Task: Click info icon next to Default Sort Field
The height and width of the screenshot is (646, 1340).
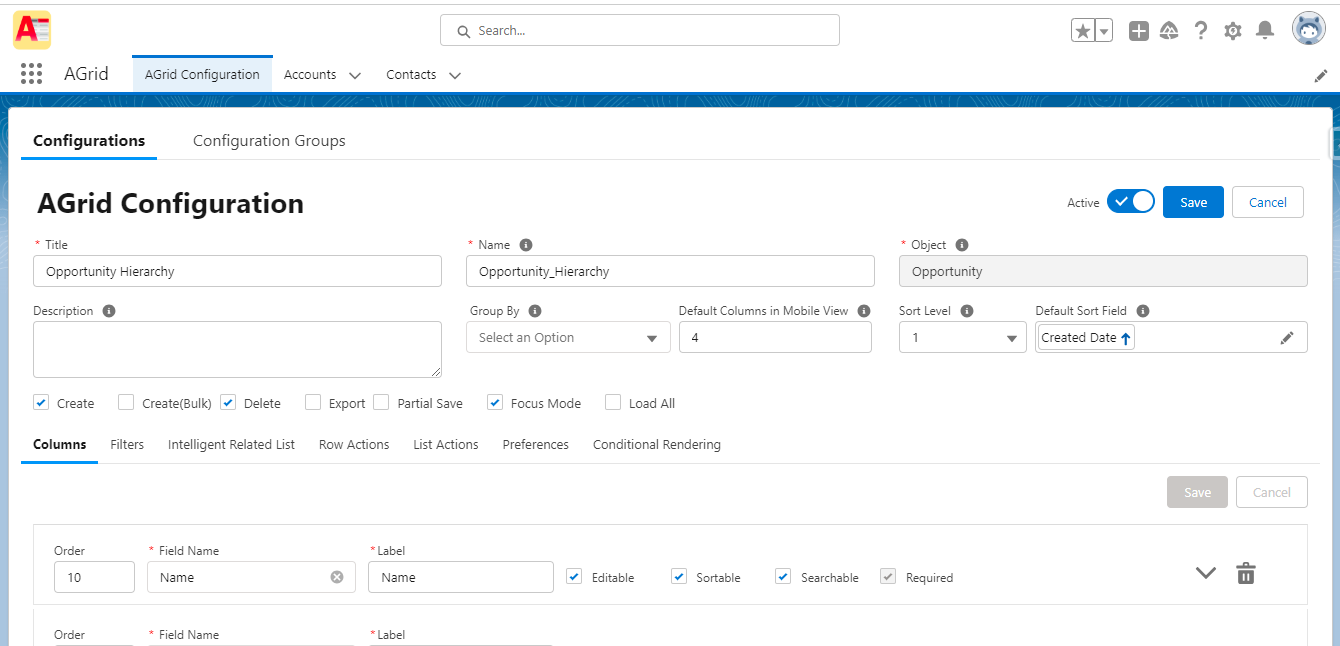Action: click(1143, 311)
